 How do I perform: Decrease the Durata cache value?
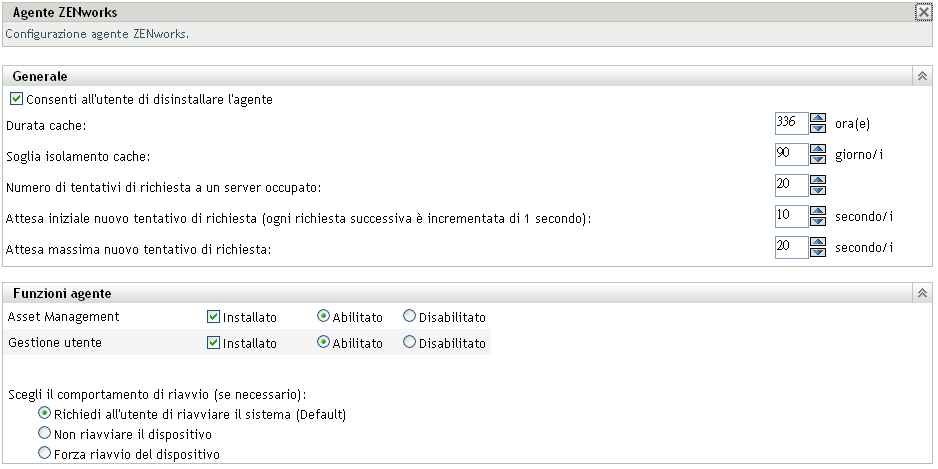[x=818, y=130]
